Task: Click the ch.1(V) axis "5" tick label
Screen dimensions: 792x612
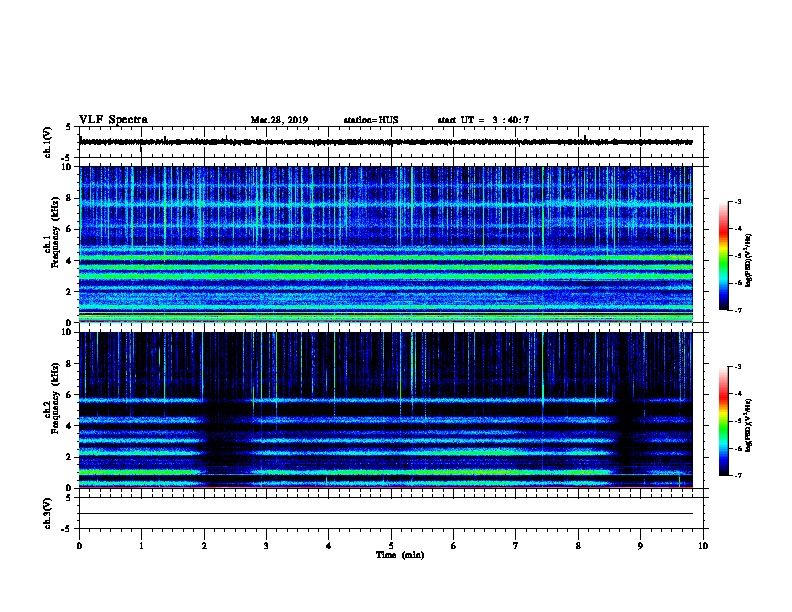Action: [x=69, y=127]
